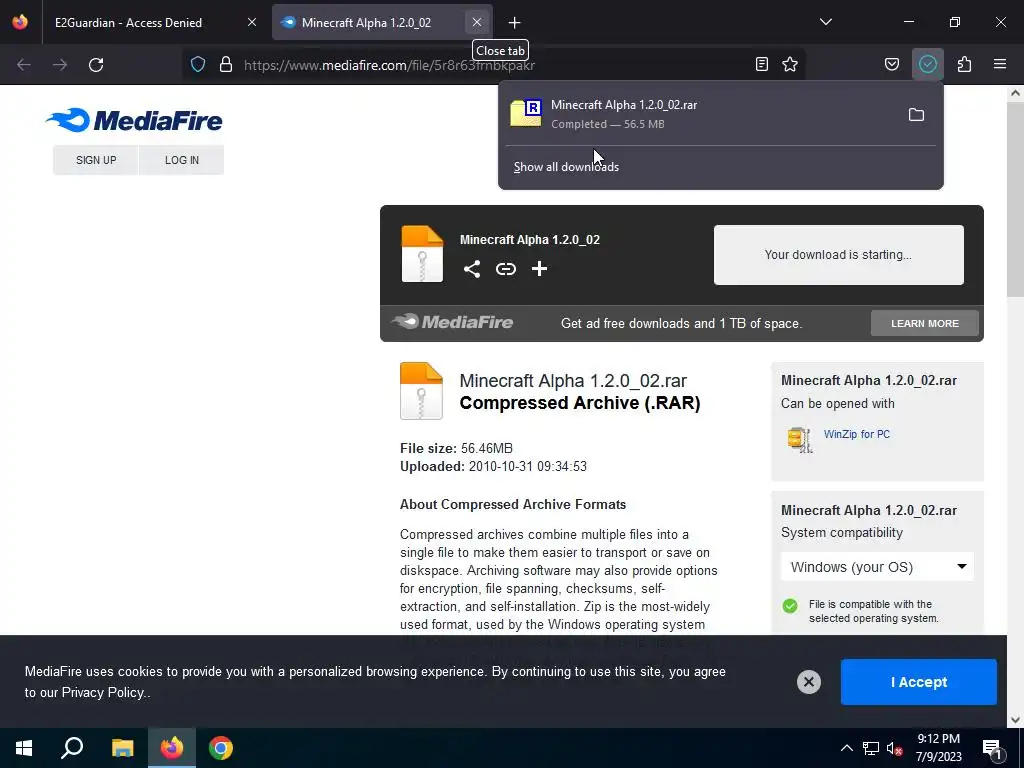
Task: Click the green compatibility checkmark icon
Action: click(x=790, y=605)
